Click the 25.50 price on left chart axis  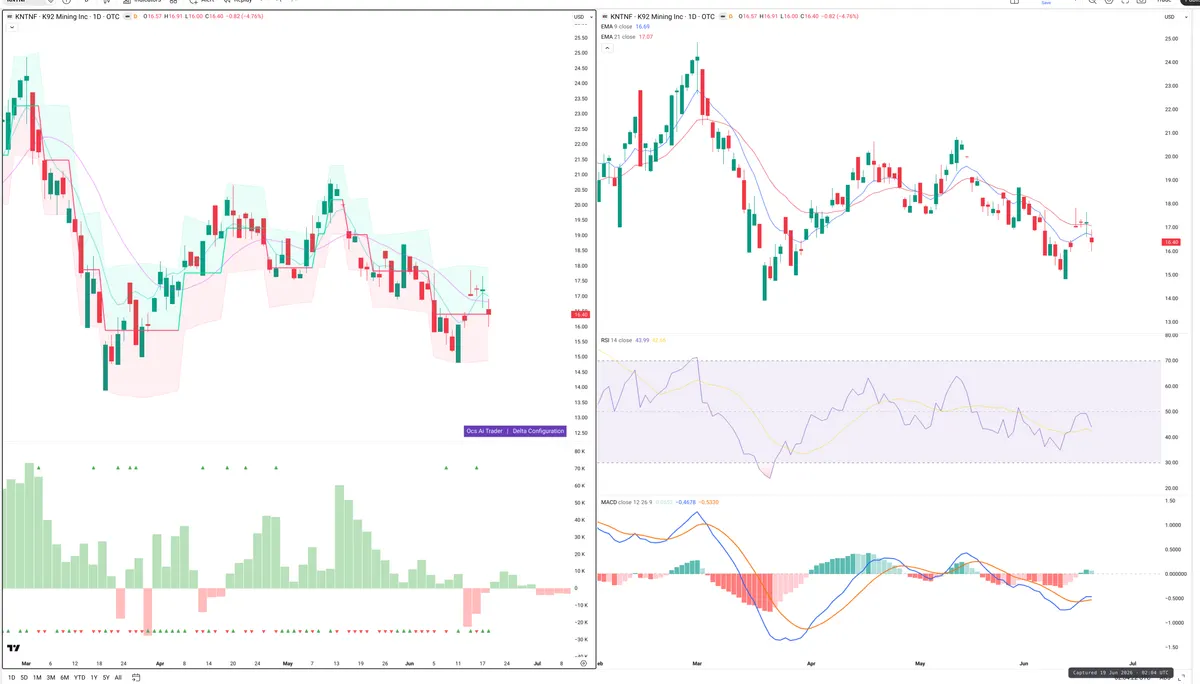point(581,37)
